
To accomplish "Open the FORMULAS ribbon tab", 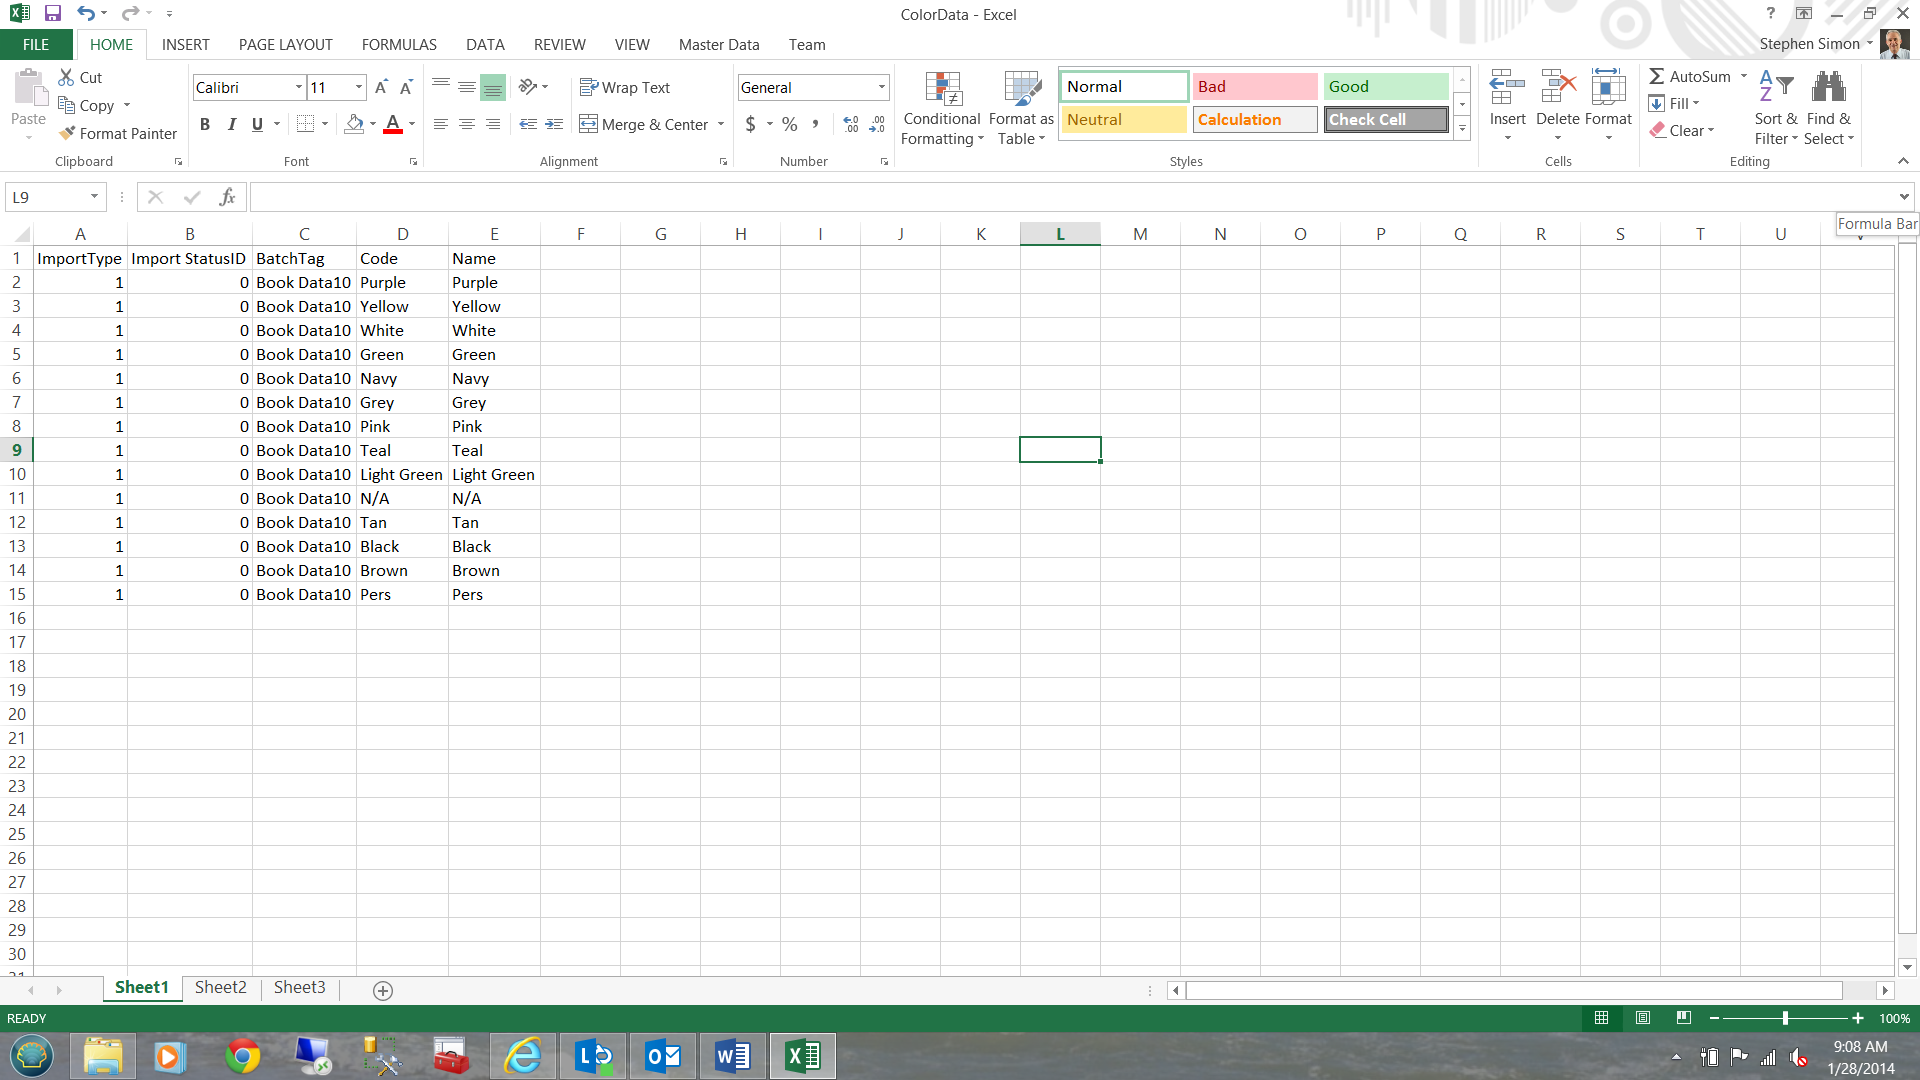I will click(x=399, y=45).
